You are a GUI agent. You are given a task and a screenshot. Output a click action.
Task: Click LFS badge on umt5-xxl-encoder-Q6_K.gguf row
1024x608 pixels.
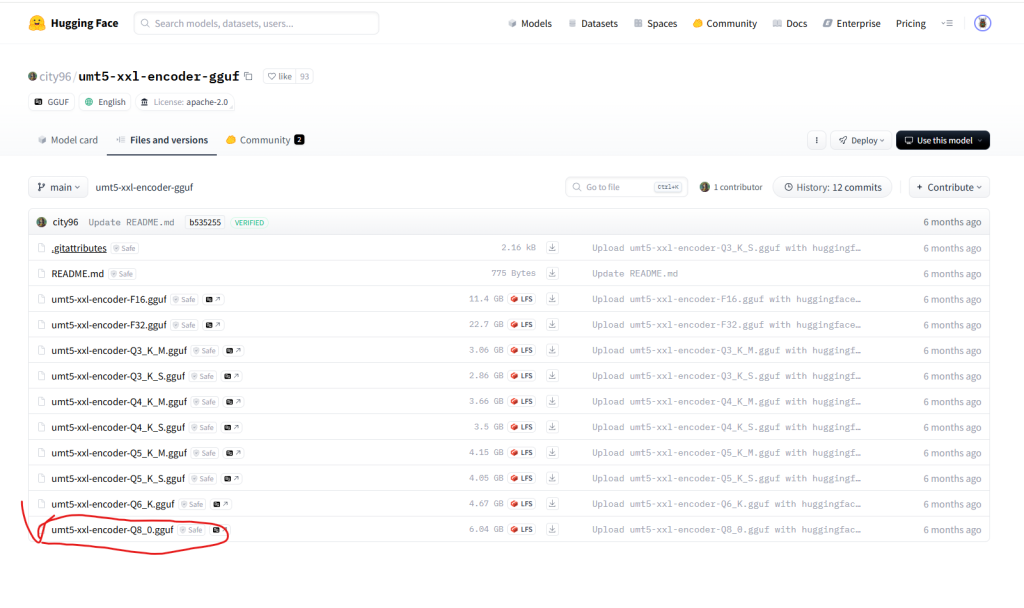(x=522, y=504)
